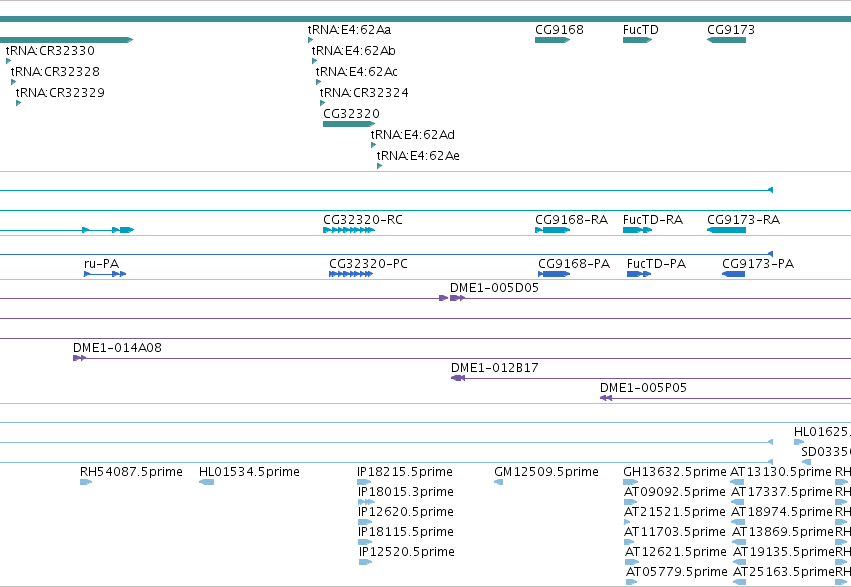Click the DME1-014A08 feature label
851x587 pixels.
117,348
